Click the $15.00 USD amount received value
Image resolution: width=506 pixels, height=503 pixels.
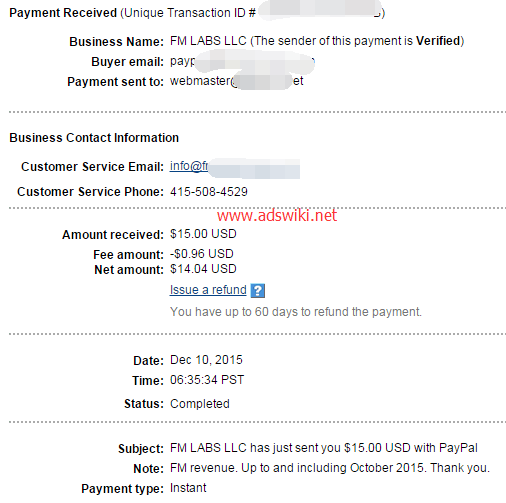coord(203,234)
